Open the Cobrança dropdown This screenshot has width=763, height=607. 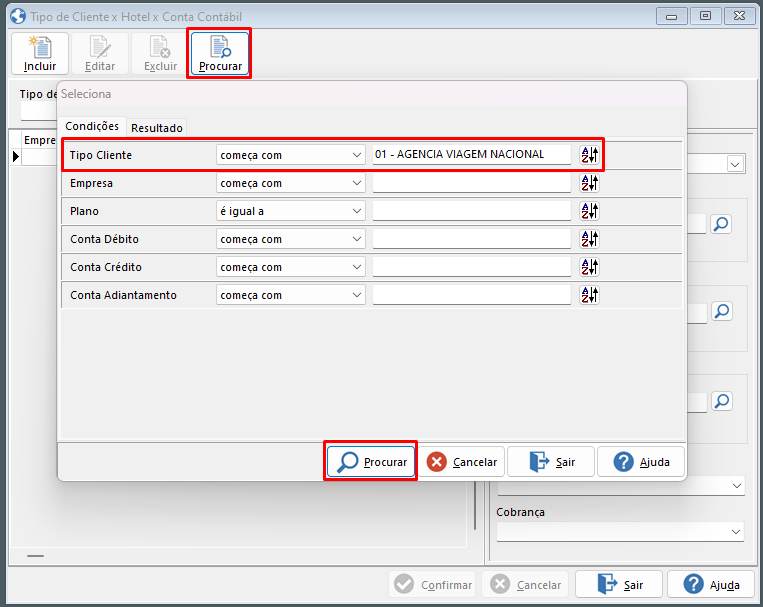pyautogui.click(x=620, y=532)
